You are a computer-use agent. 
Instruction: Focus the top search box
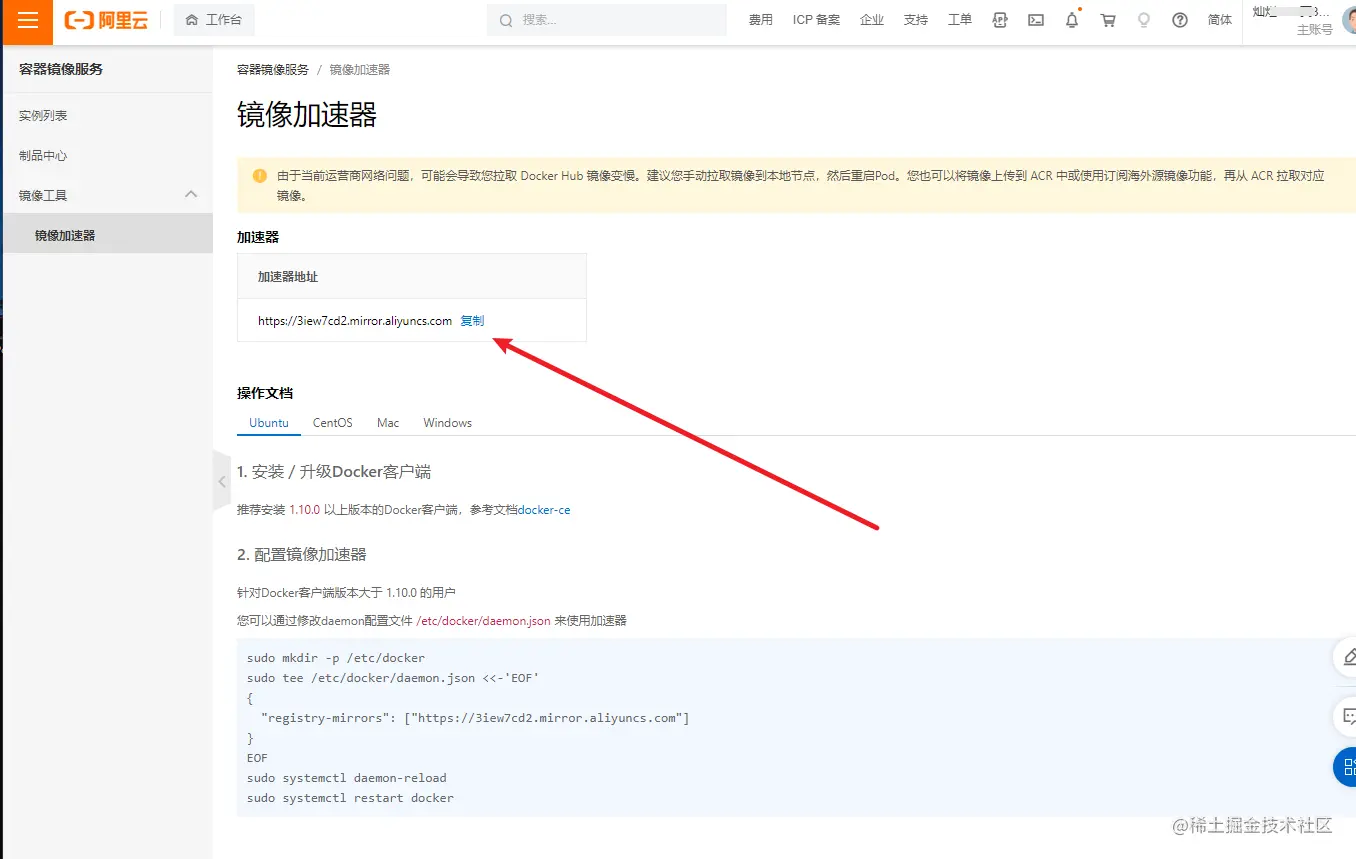(x=607, y=20)
